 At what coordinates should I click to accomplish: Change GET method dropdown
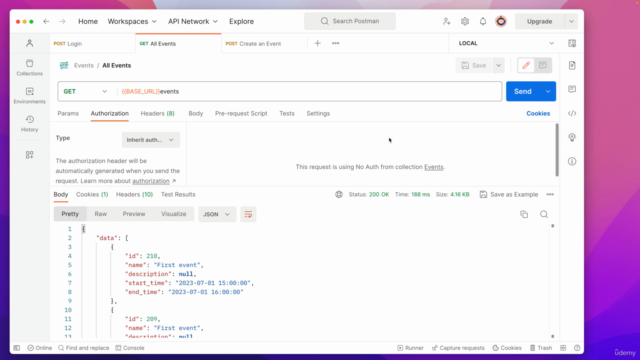coord(86,91)
